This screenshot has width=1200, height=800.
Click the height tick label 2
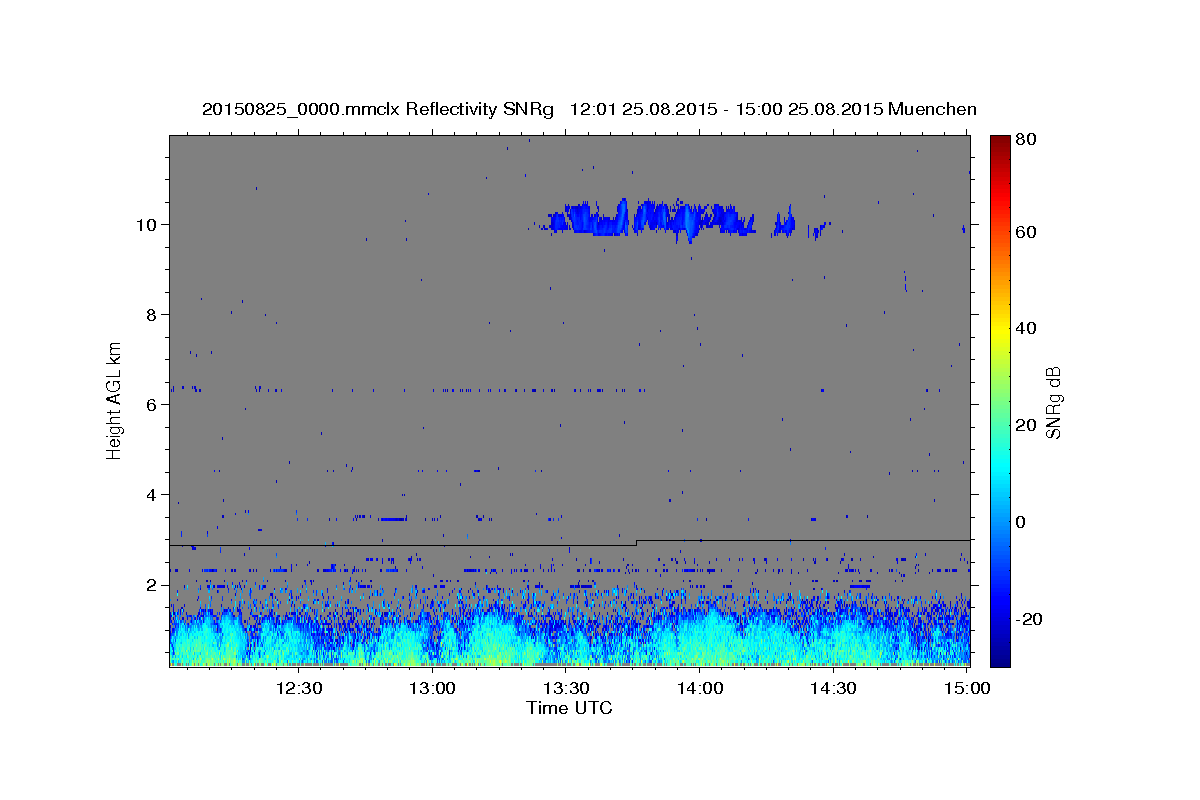click(x=152, y=584)
